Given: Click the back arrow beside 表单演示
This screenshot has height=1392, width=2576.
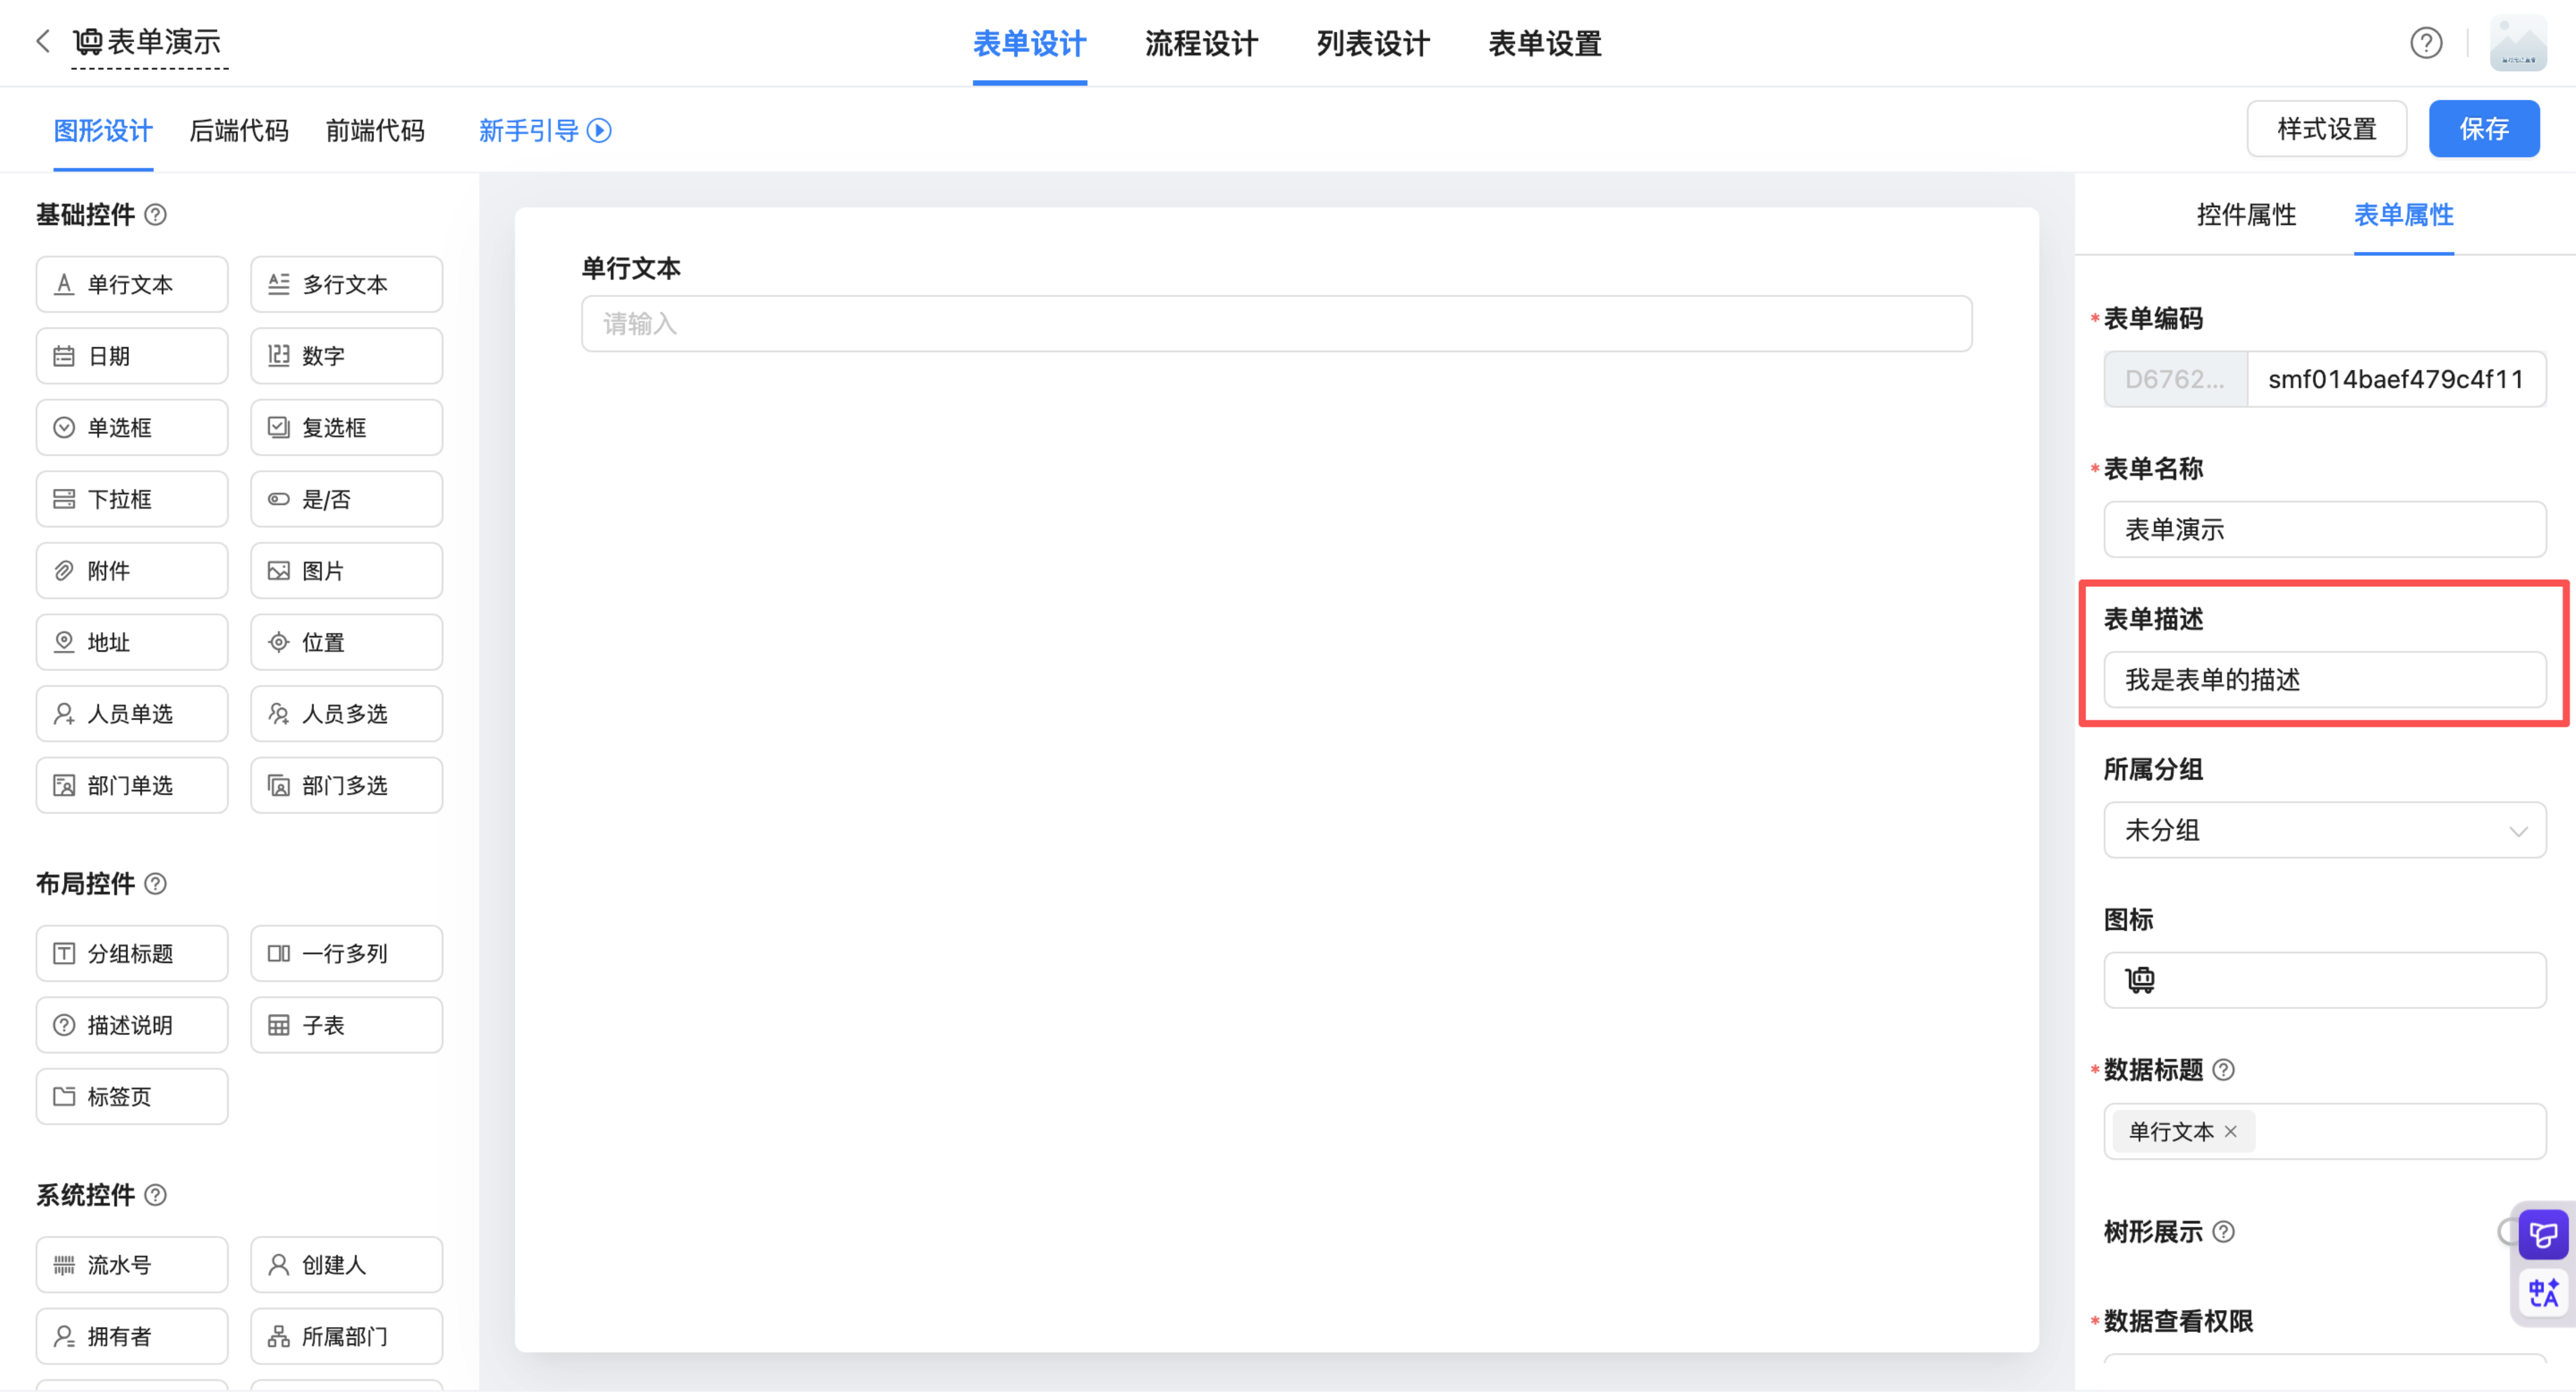Looking at the screenshot, I should pos(42,42).
